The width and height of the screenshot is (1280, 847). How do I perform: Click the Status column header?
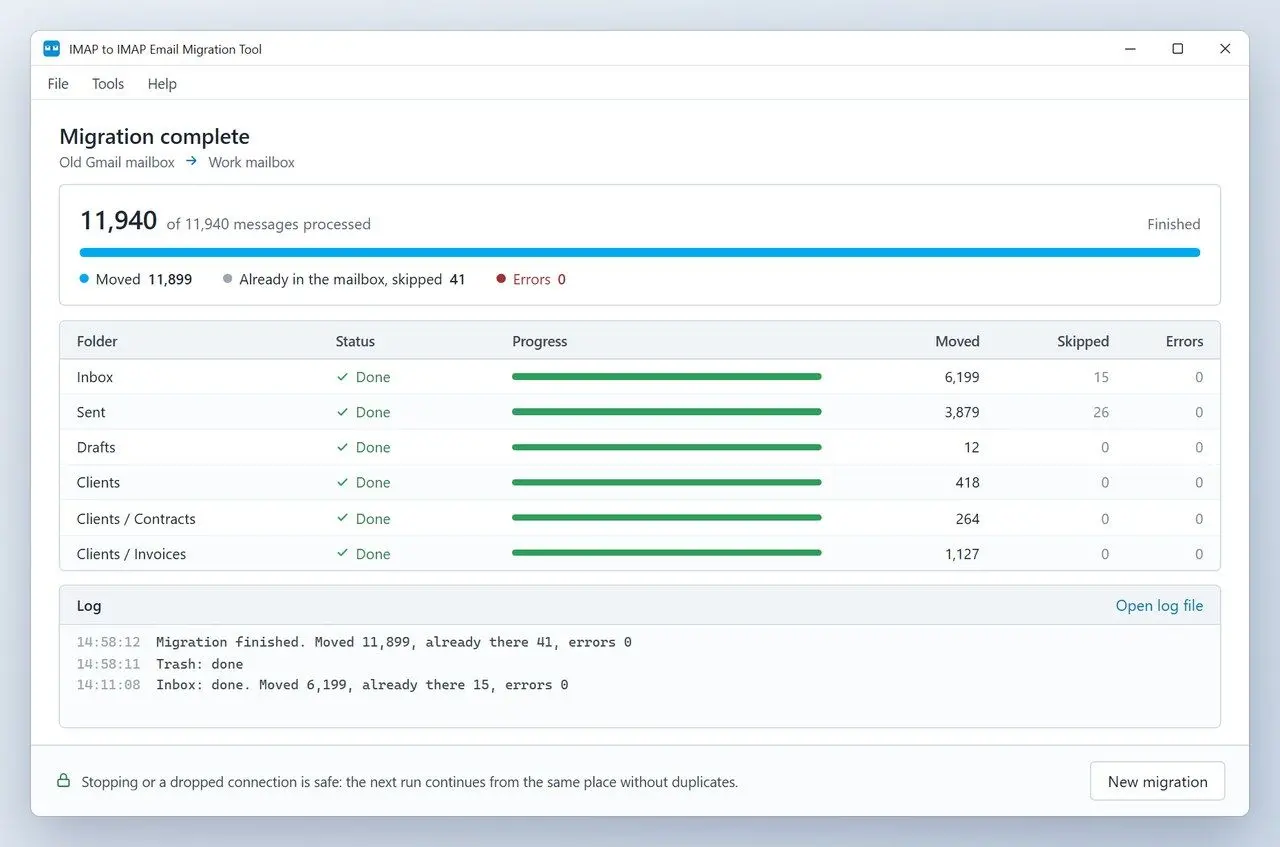355,341
